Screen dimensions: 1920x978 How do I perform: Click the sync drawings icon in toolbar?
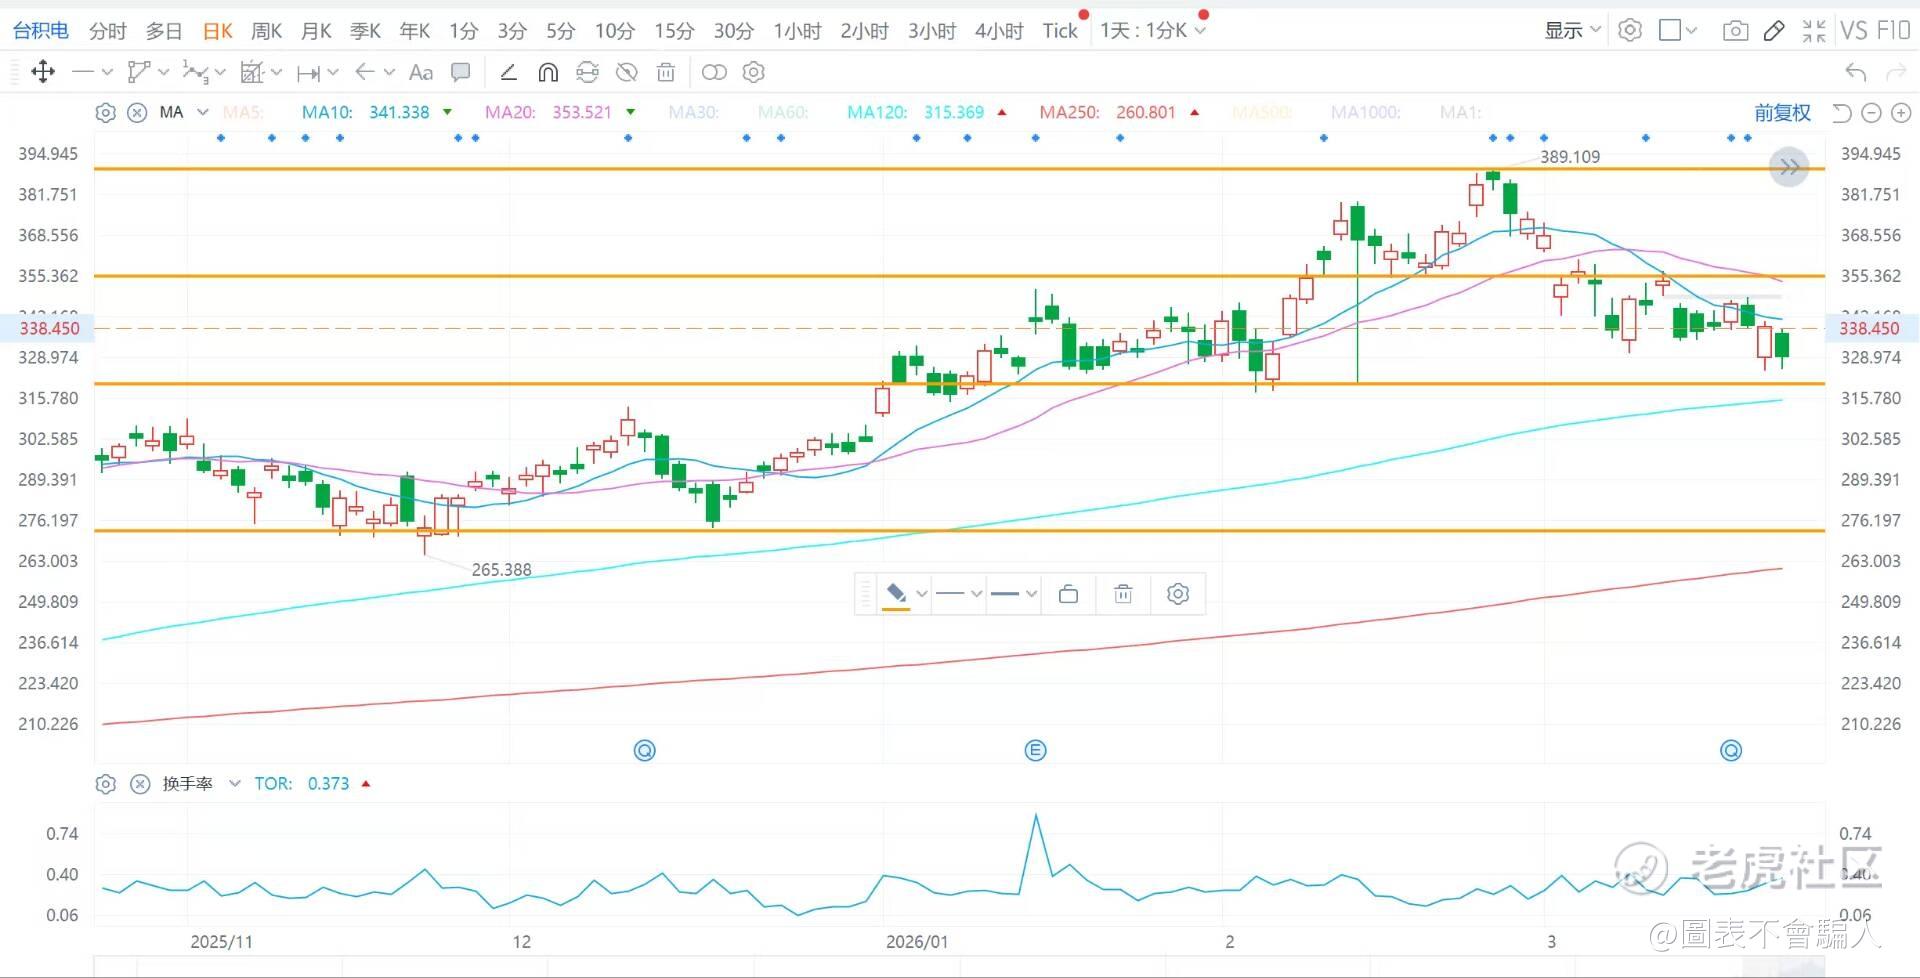587,72
